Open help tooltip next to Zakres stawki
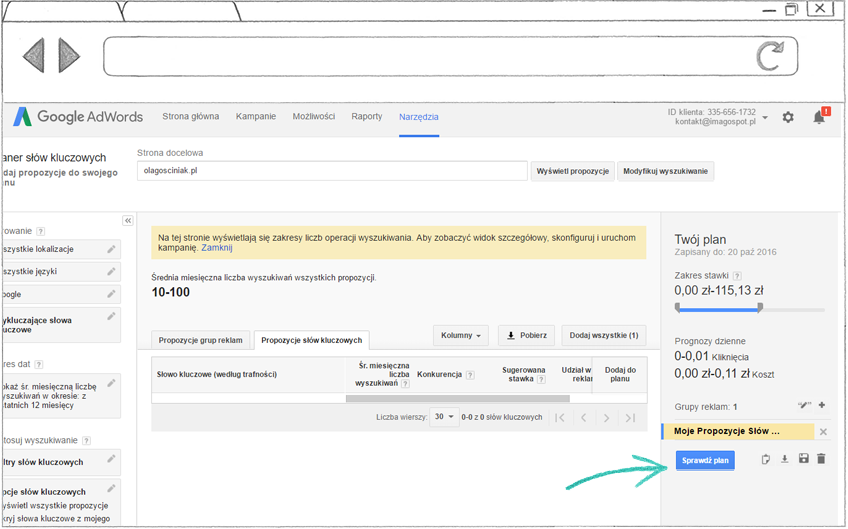 point(737,276)
